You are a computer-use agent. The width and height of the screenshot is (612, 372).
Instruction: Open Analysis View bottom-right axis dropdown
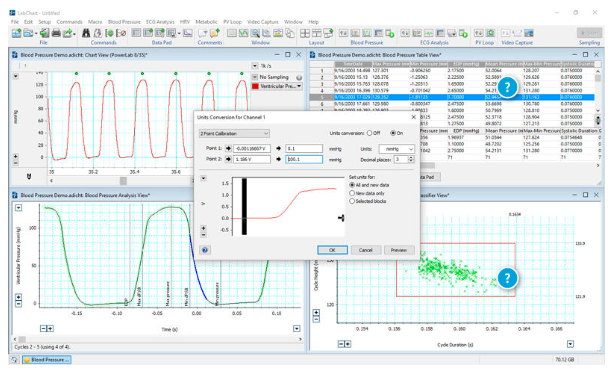[297, 329]
